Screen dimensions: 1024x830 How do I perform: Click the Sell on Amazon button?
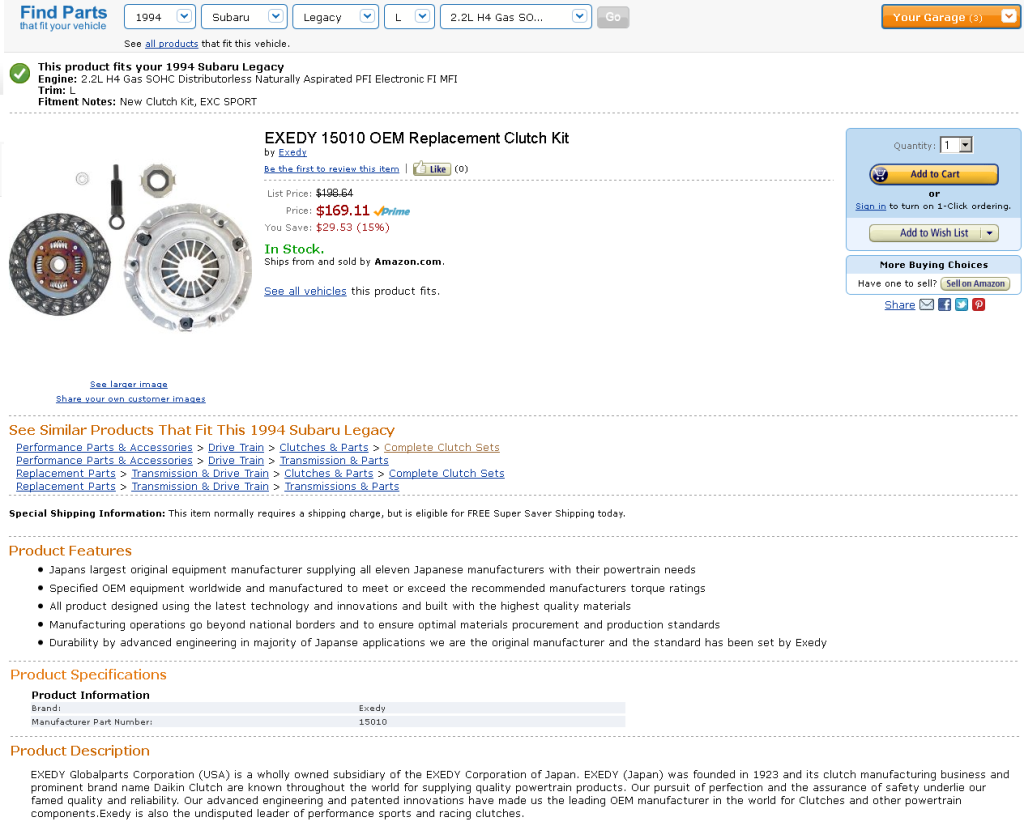click(975, 284)
